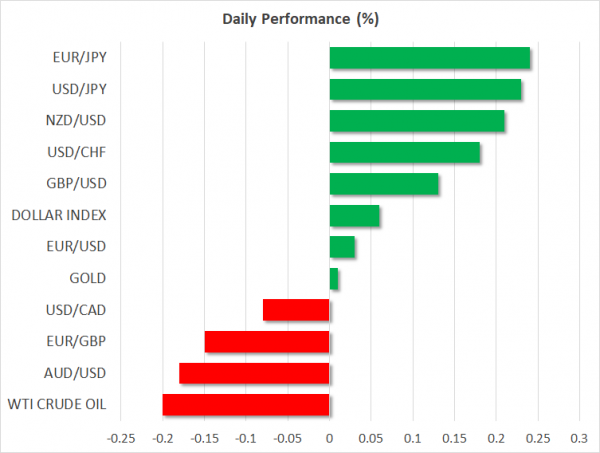Click the -0.25 axis tick label

[121, 438]
